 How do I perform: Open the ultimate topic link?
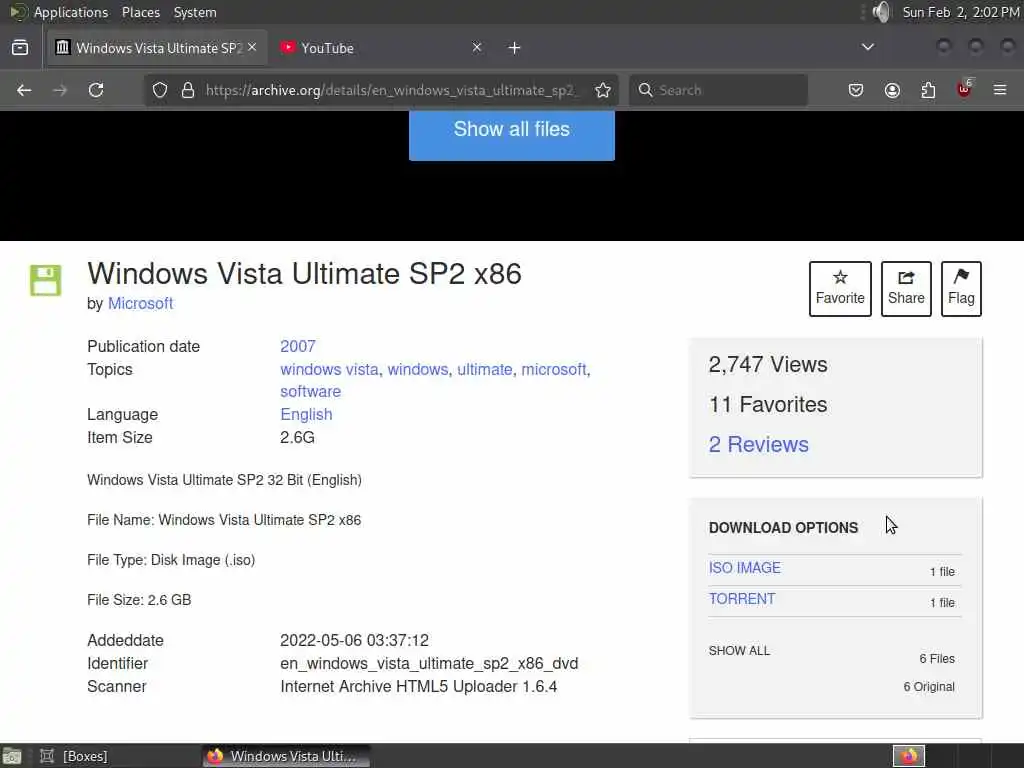[x=485, y=369]
